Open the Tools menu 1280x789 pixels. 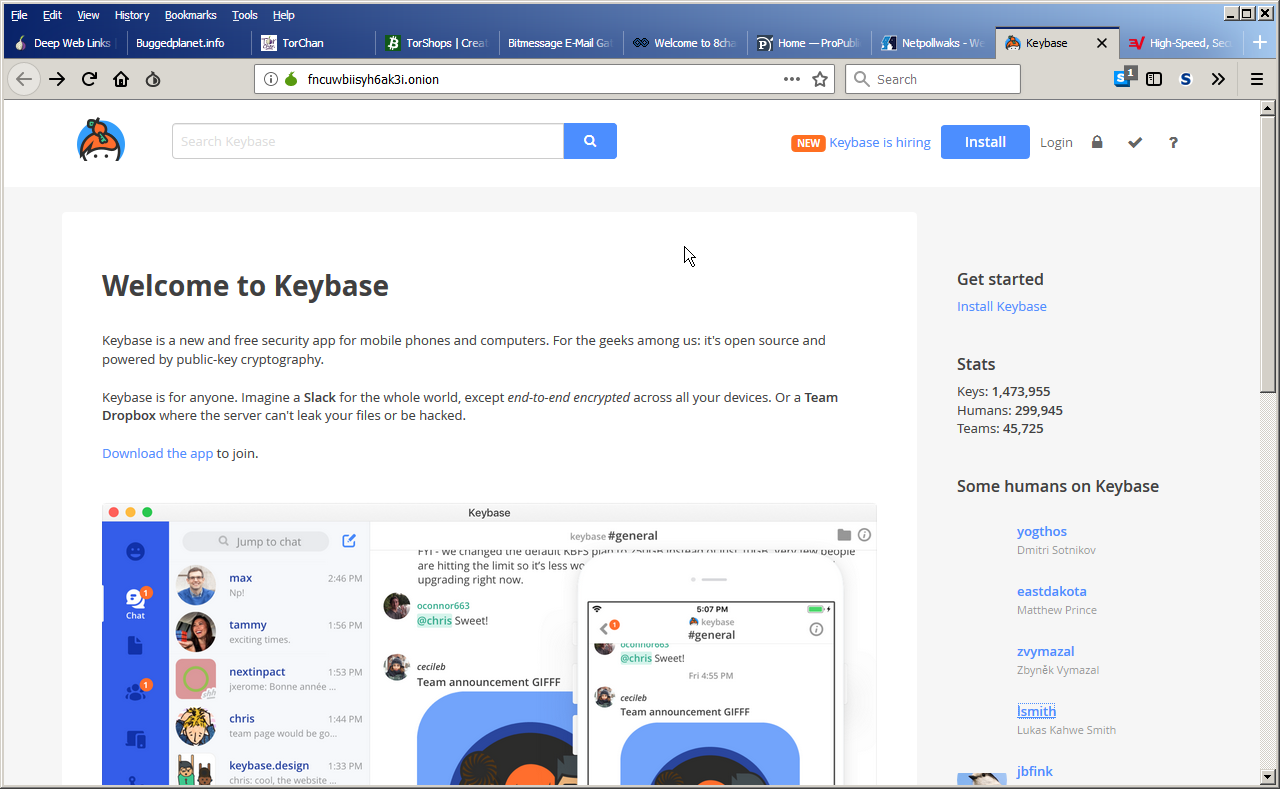(x=245, y=15)
